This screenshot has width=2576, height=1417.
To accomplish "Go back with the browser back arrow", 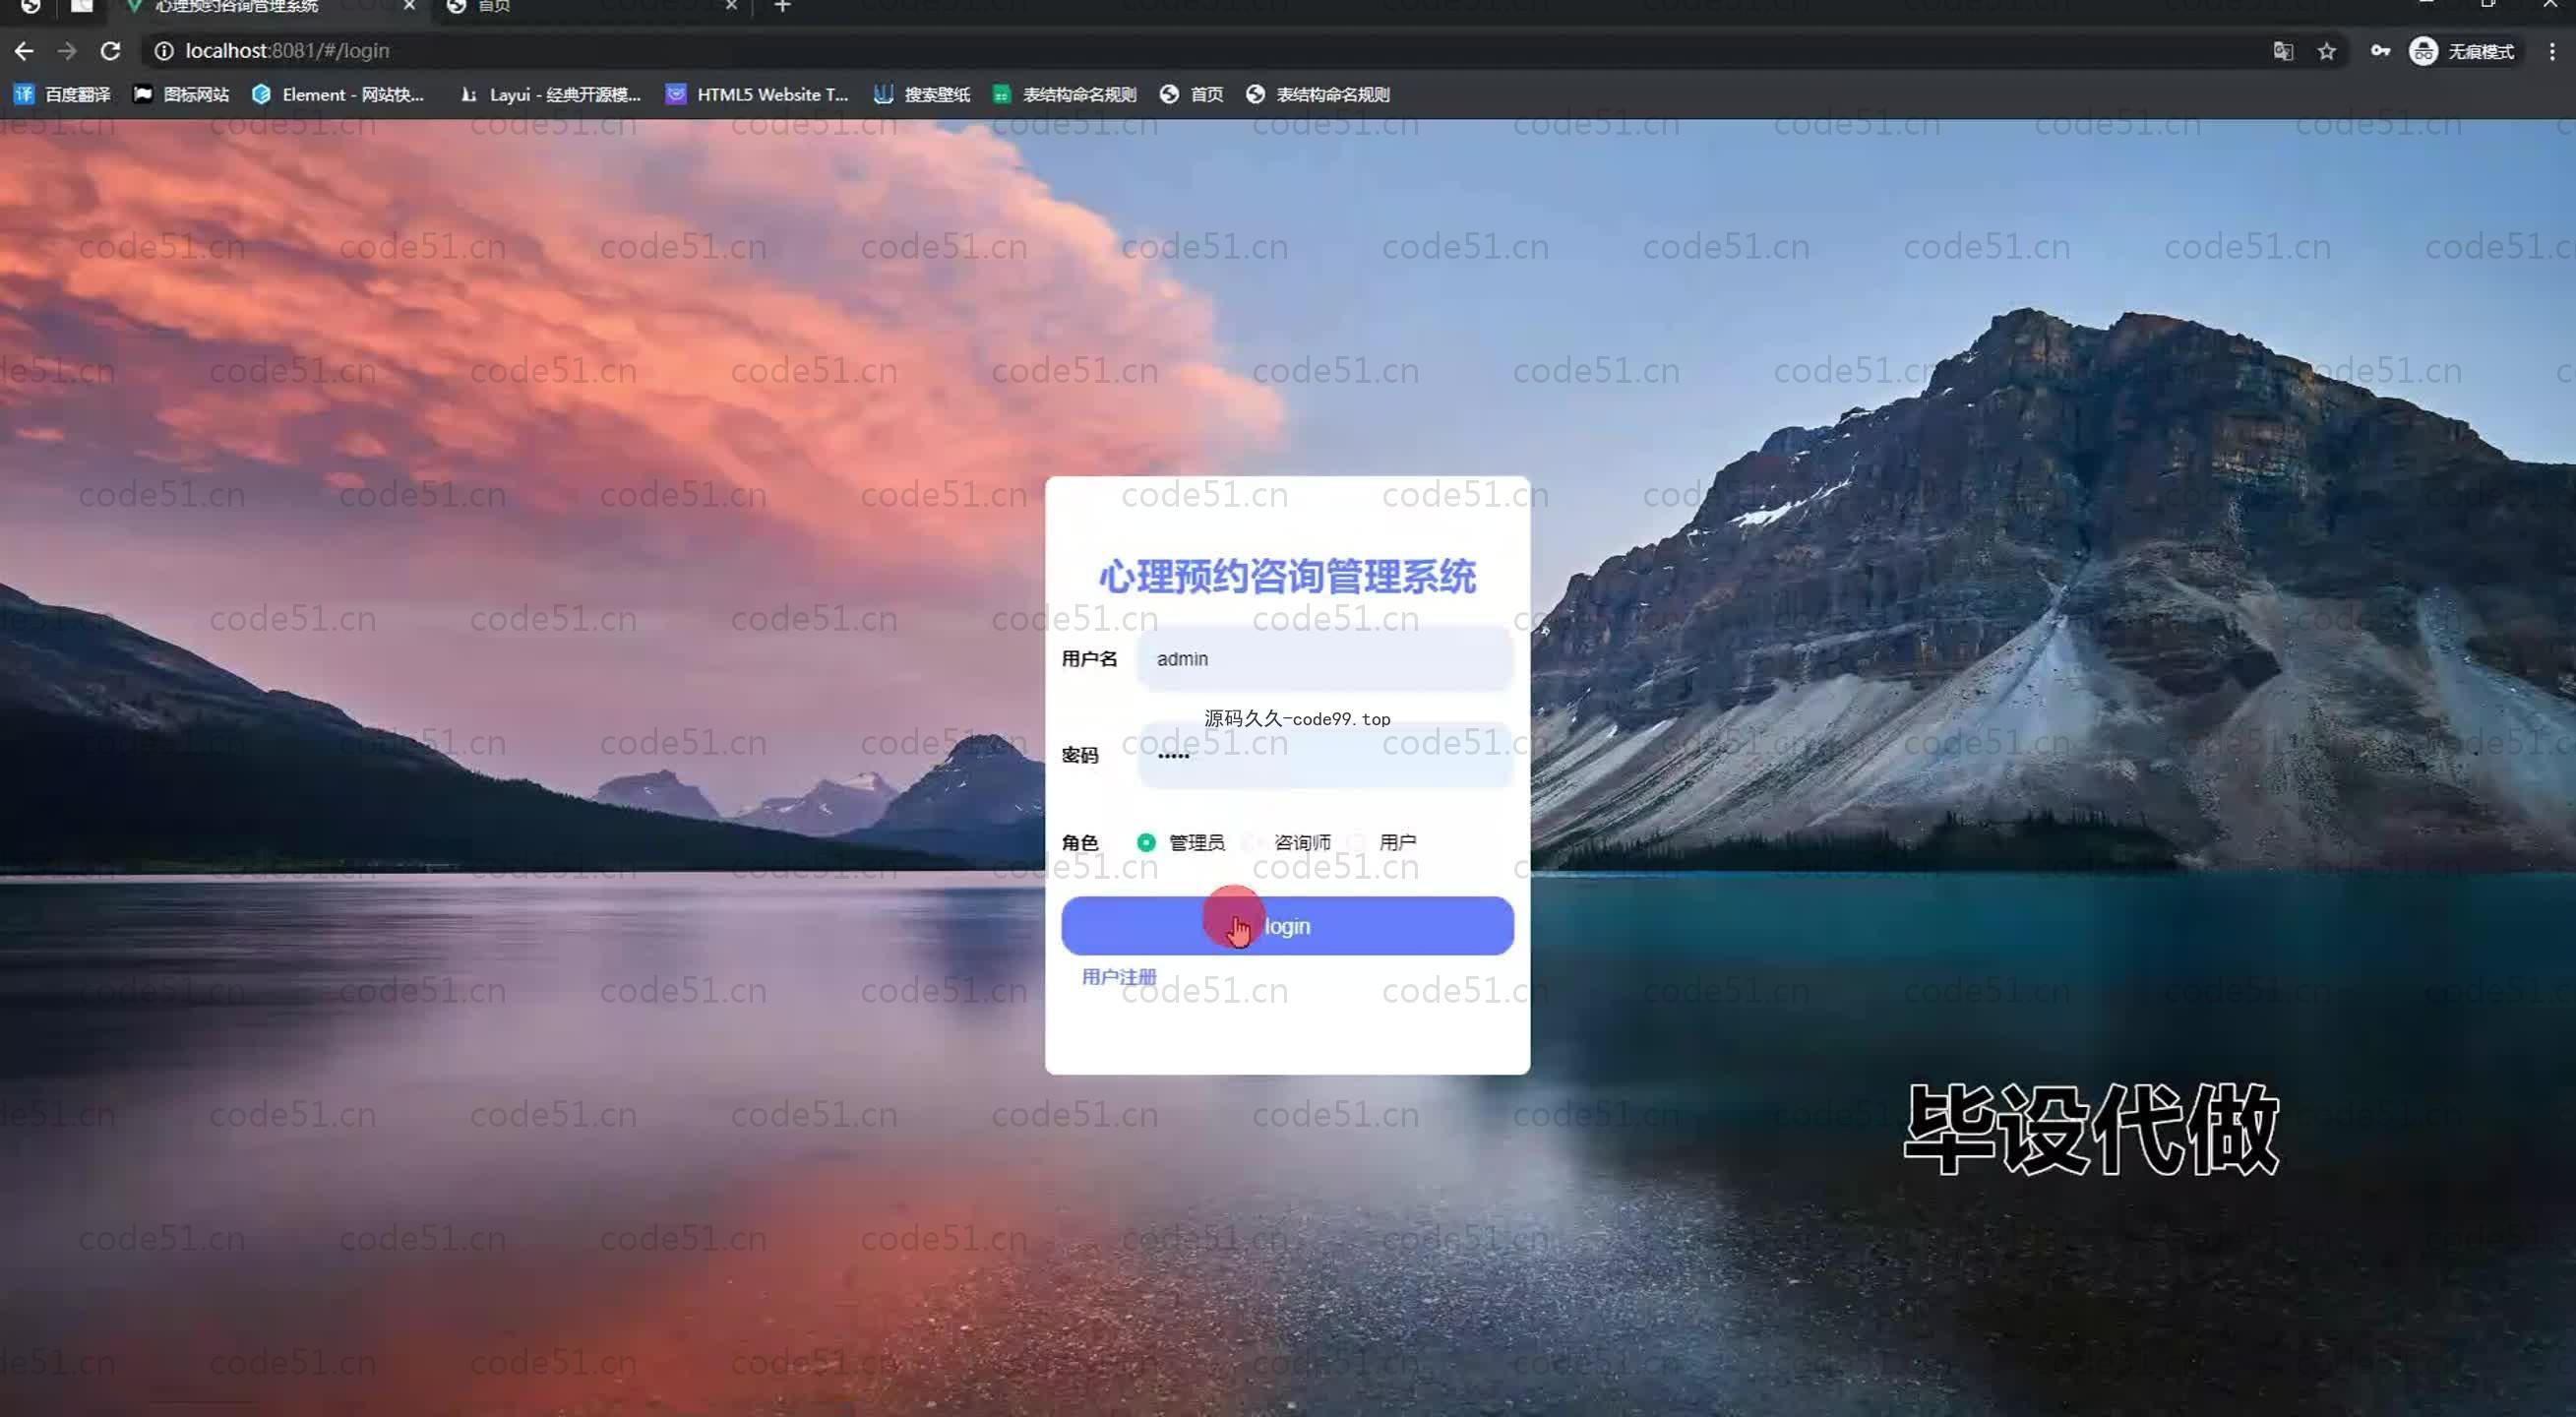I will click(24, 51).
